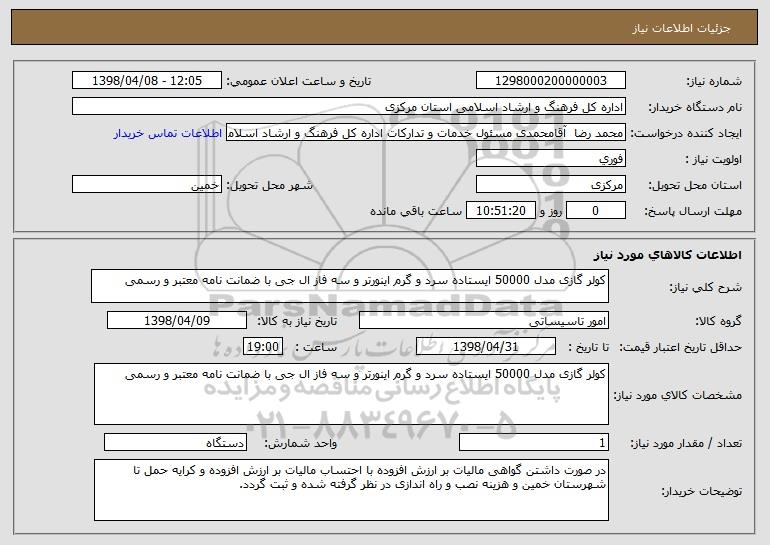Select the days remaining field showing 0
This screenshot has width=770, height=545.
pyautogui.click(x=596, y=211)
